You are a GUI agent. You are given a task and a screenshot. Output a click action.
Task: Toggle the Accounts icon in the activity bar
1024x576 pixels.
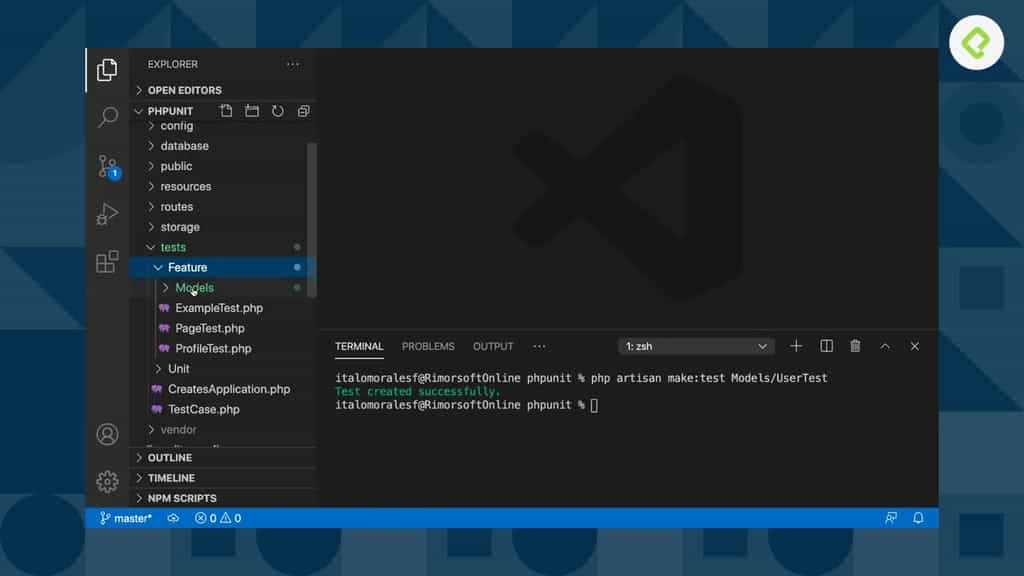click(107, 434)
